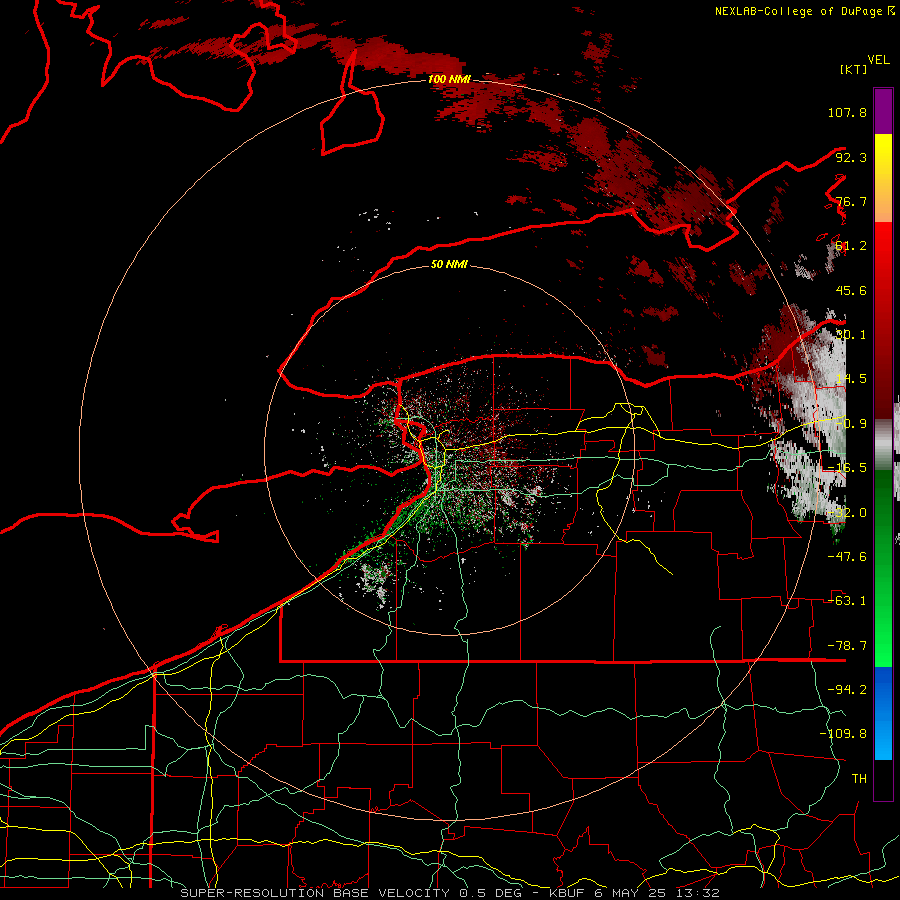Select the 45.6 velocity scale value
Image resolution: width=900 pixels, height=900 pixels.
tap(851, 290)
